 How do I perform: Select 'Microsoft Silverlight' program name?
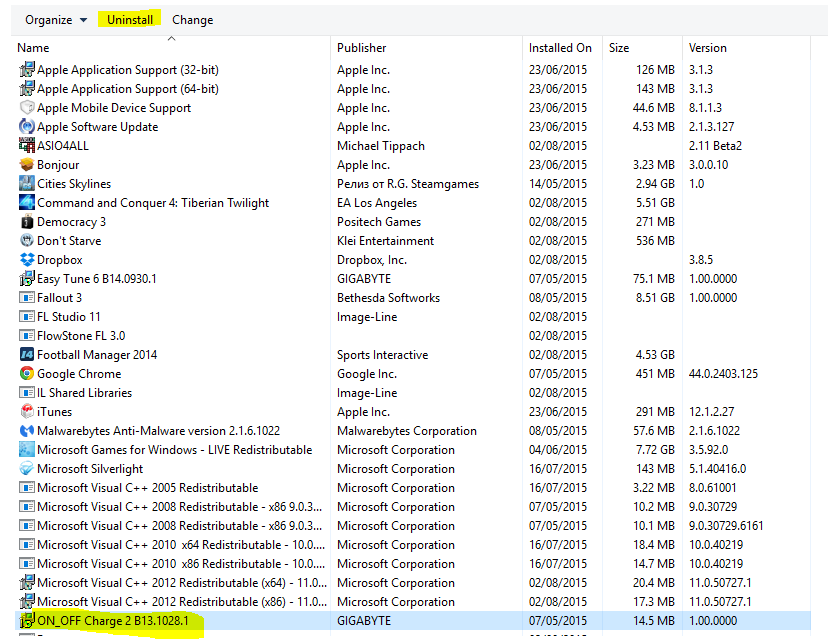coord(90,469)
